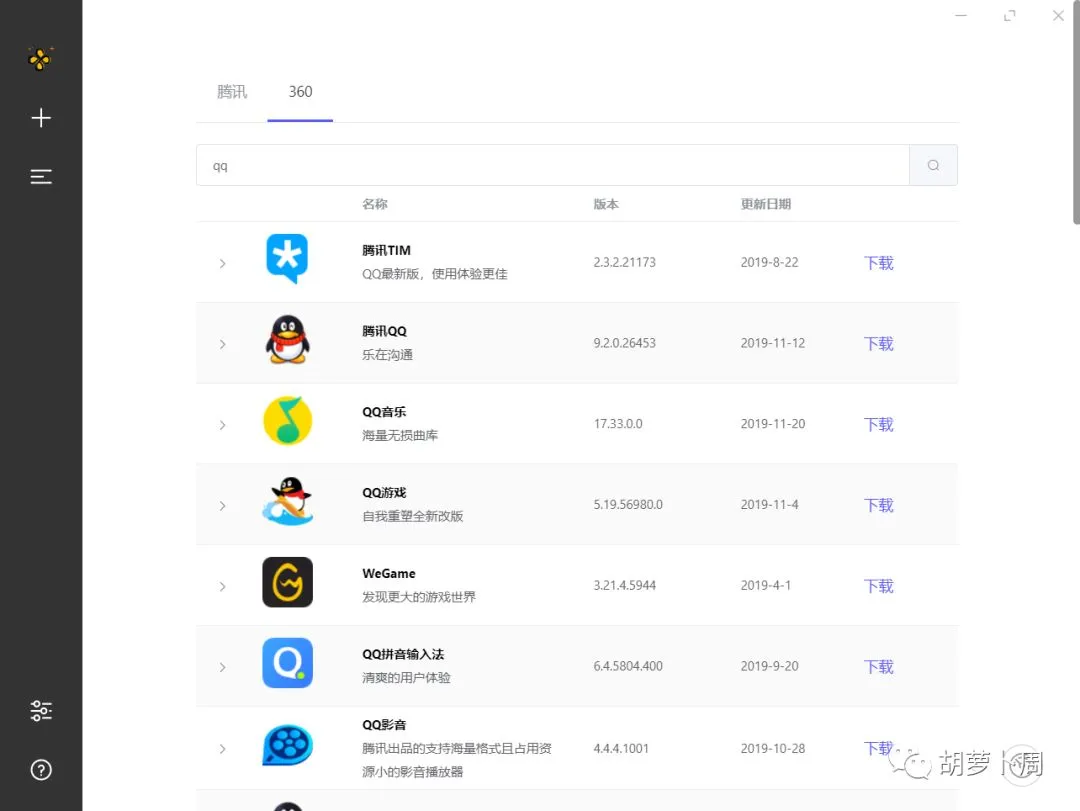
Task: Click the 名称 column header
Action: pos(375,204)
